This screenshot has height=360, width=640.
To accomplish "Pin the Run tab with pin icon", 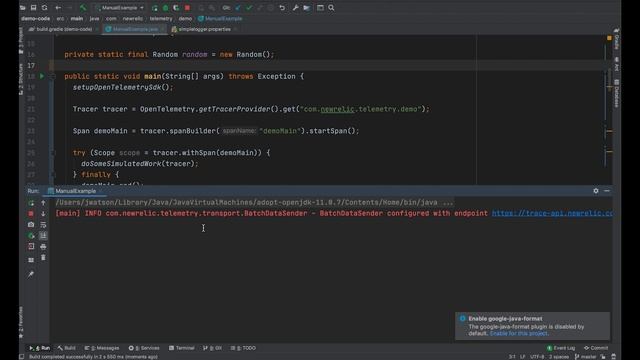I will (x=31, y=274).
